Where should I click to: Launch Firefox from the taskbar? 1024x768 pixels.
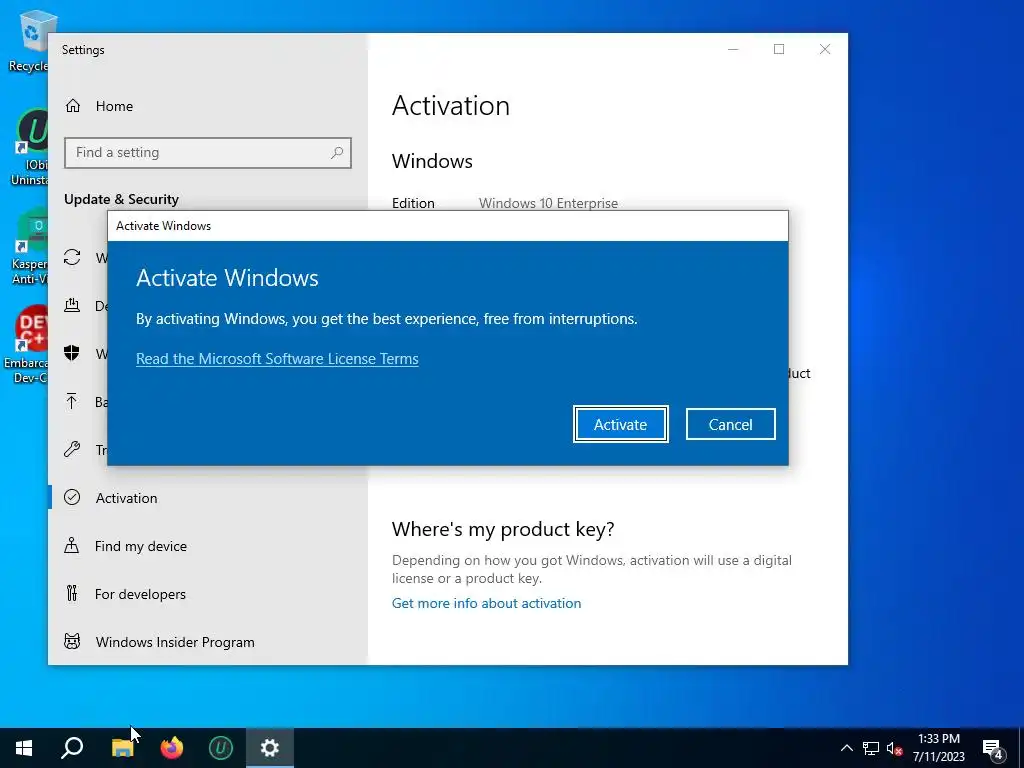172,748
